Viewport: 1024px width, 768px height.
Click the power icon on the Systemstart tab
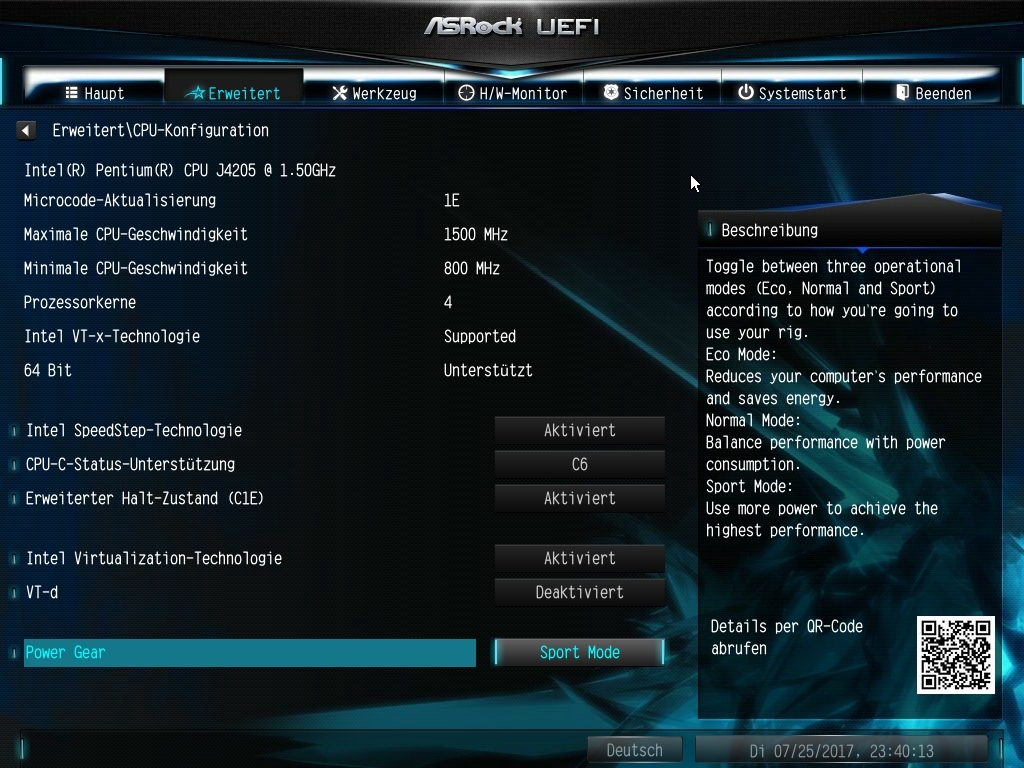click(x=746, y=93)
